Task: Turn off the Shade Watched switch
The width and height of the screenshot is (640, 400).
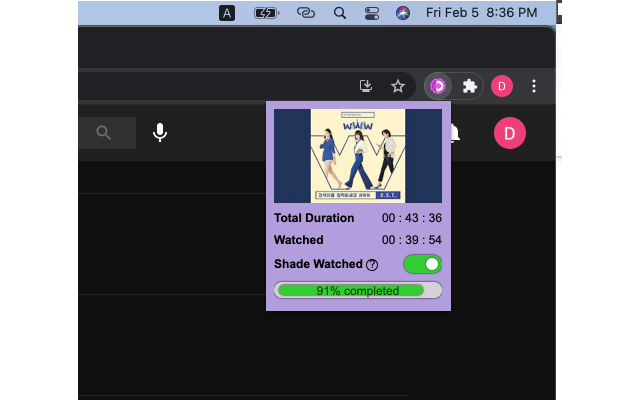Action: pyautogui.click(x=422, y=264)
